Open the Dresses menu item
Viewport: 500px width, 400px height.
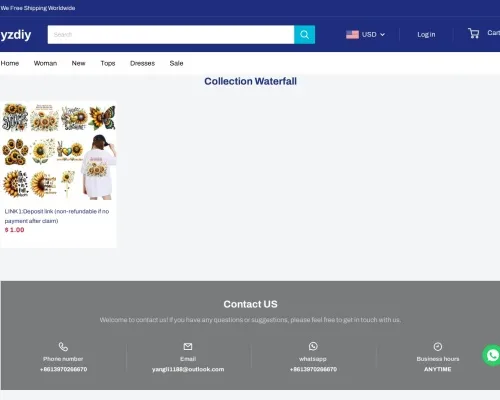pyautogui.click(x=143, y=63)
